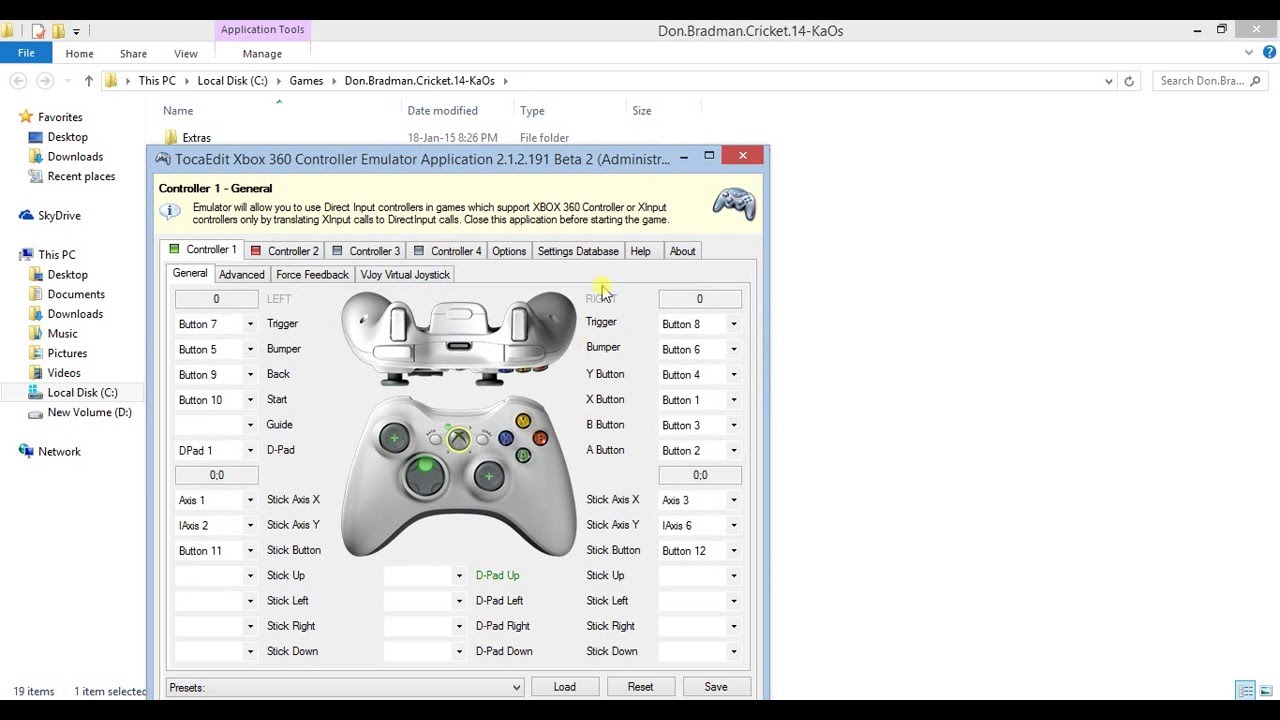Click the blue X button on controller image
This screenshot has height=720, width=1280.
point(506,438)
